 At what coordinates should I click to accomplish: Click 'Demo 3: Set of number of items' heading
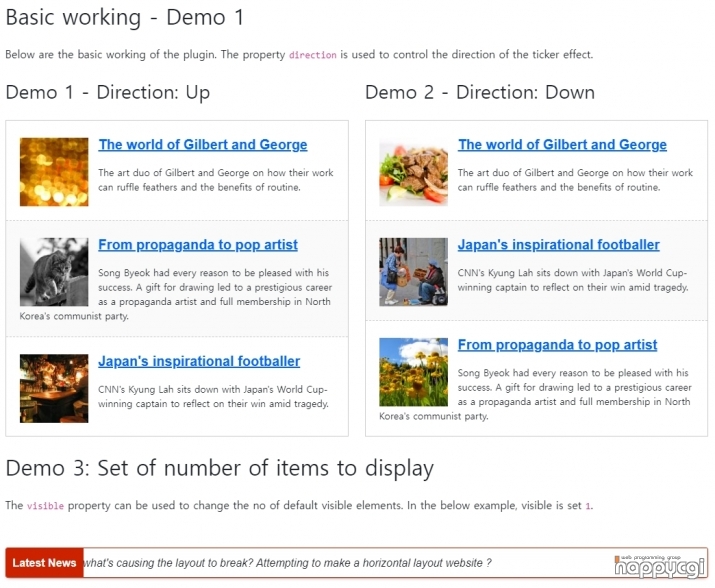(x=219, y=468)
